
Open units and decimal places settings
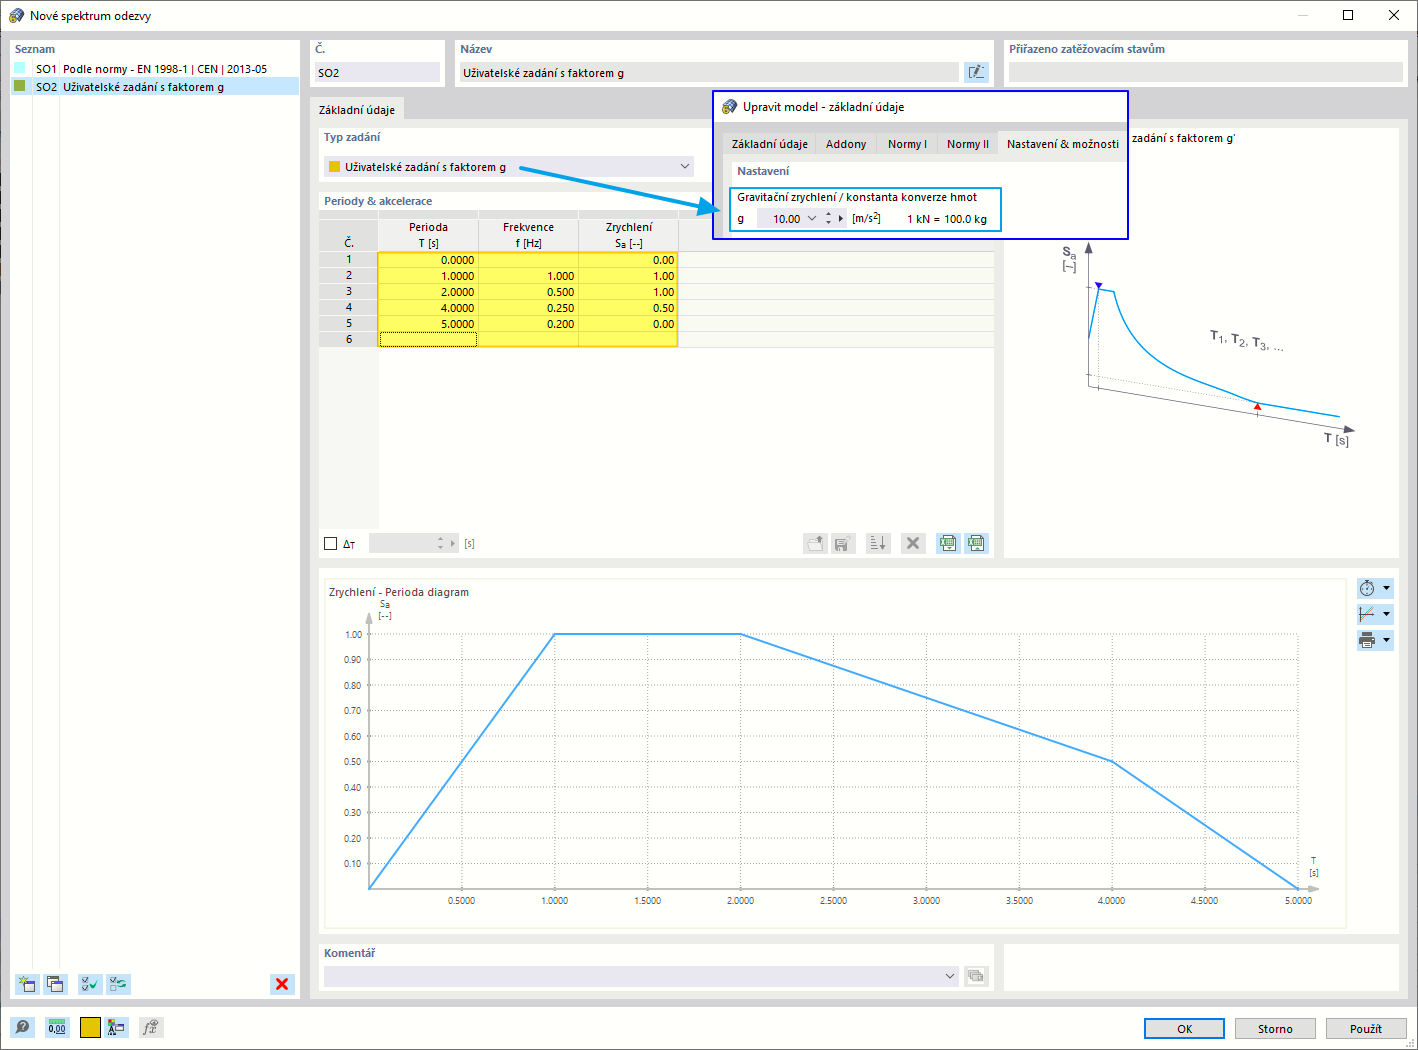[57, 1027]
